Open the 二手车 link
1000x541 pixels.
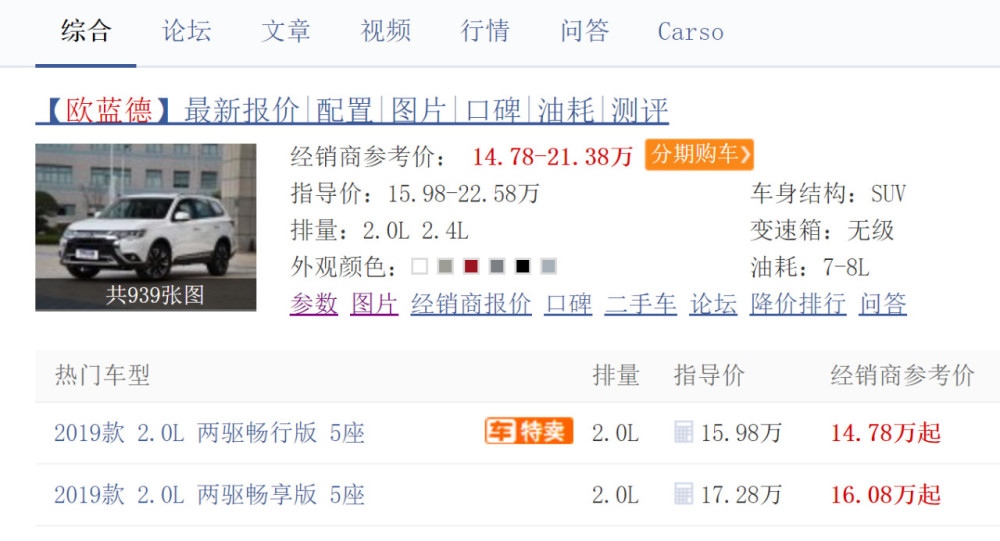point(640,304)
